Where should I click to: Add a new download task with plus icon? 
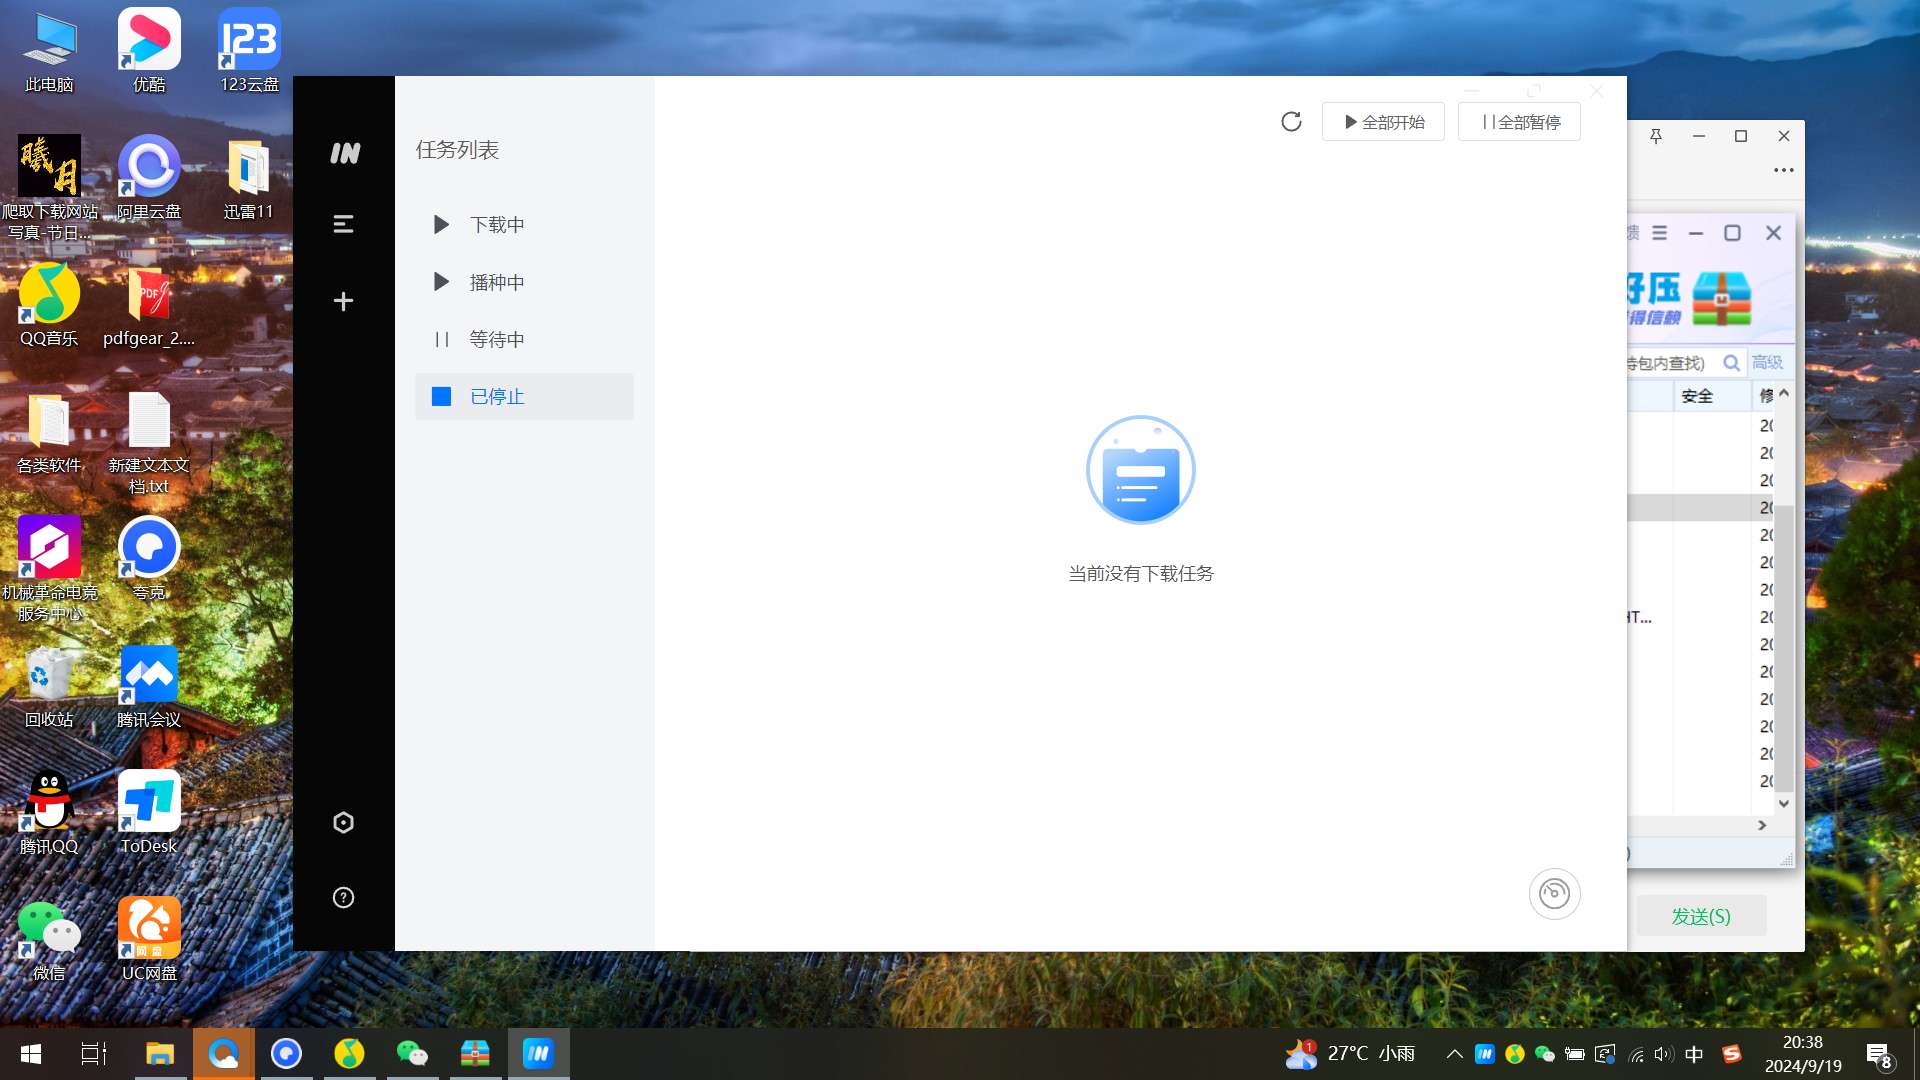point(343,301)
